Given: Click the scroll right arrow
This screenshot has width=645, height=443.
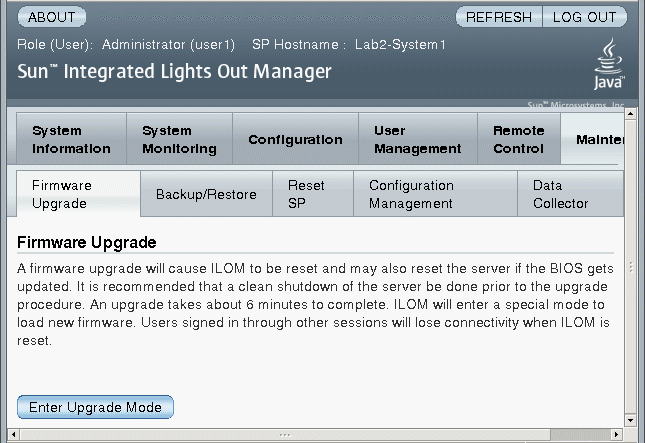Looking at the screenshot, I should [x=616, y=434].
